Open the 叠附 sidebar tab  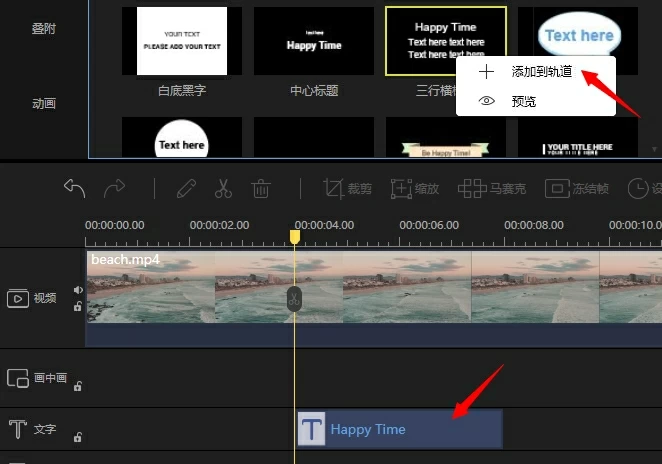(x=44, y=29)
